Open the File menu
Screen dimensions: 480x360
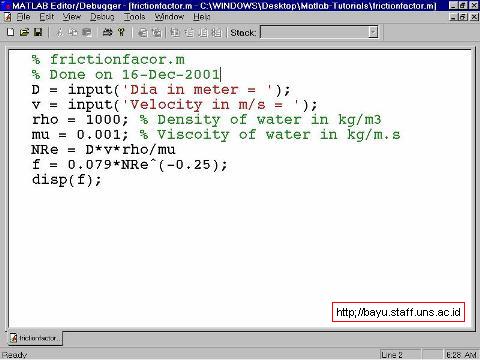coord(23,17)
